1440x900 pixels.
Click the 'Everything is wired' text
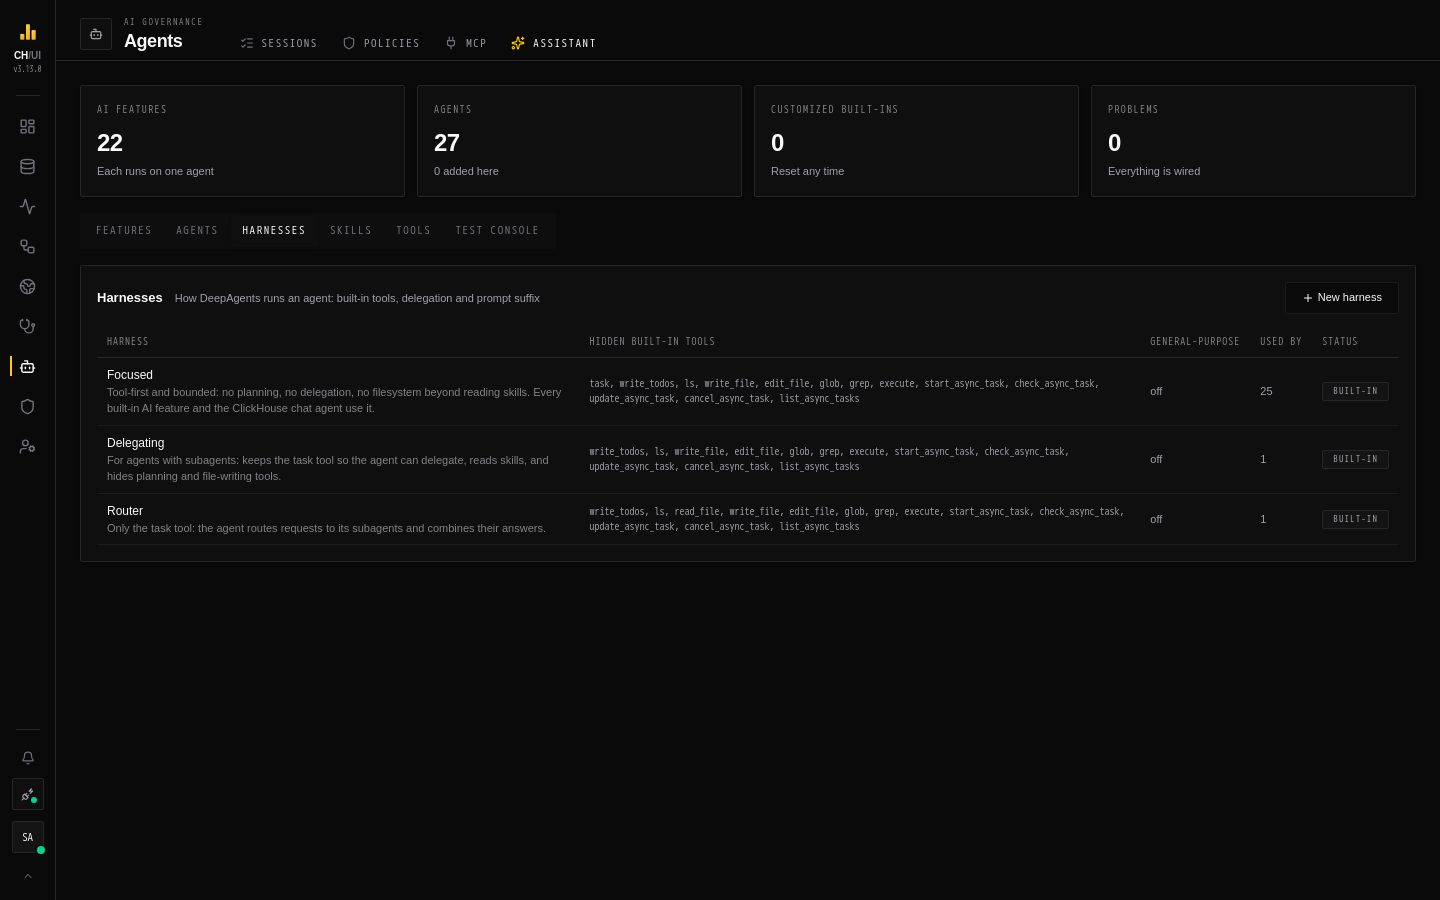[1154, 171]
